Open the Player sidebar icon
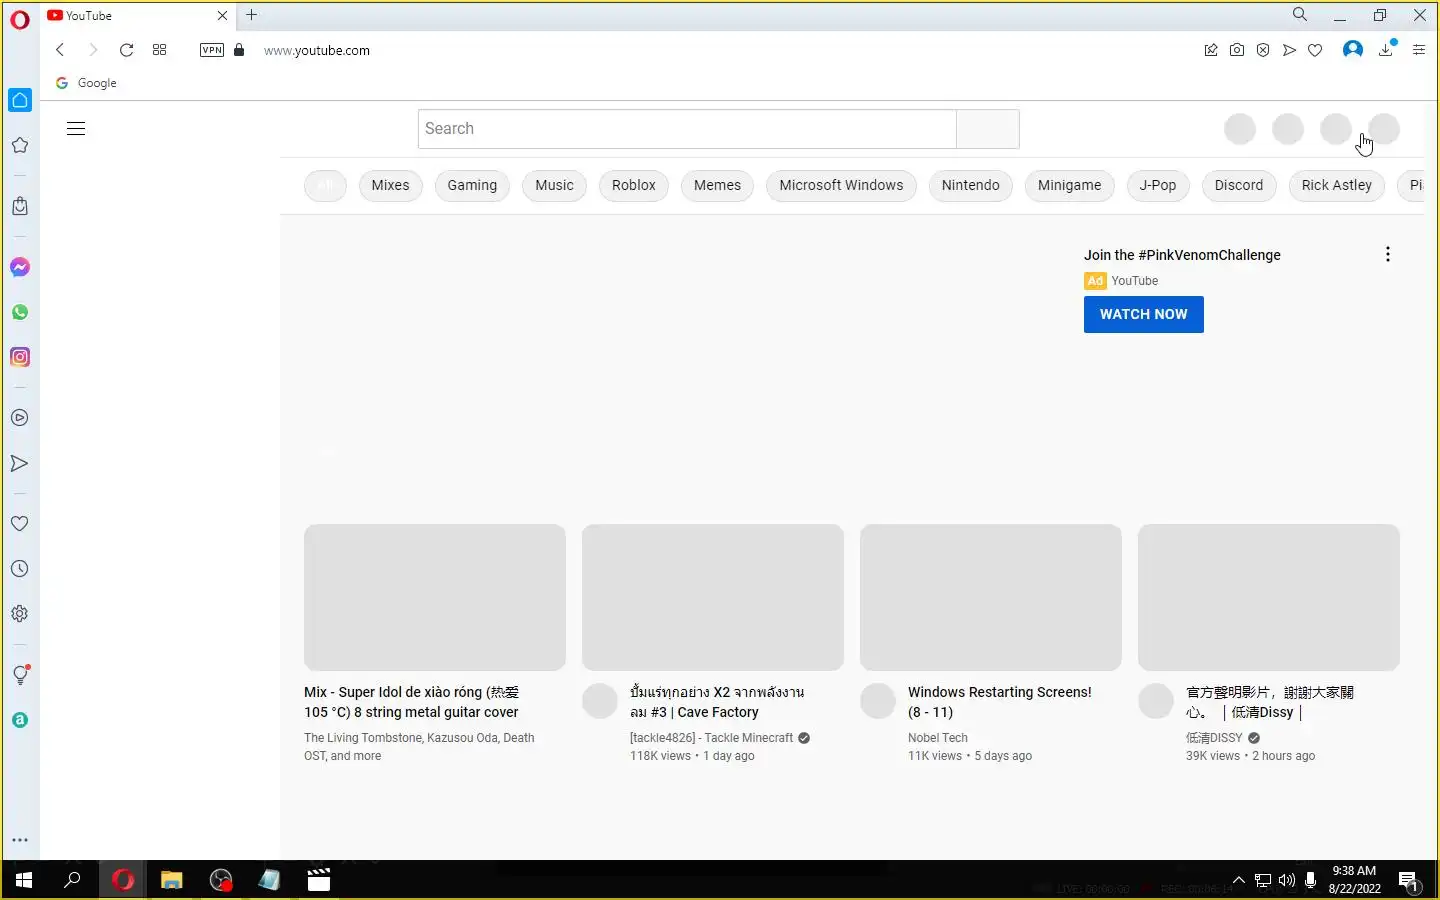1440x900 pixels. [20, 418]
